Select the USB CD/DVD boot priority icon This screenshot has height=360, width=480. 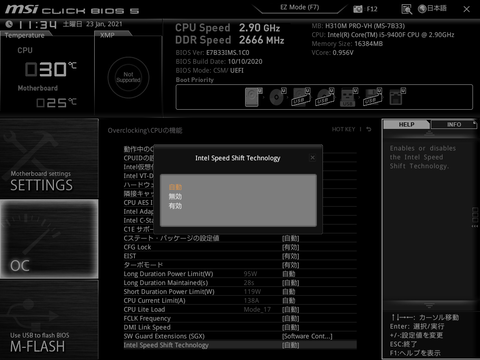pos(325,97)
